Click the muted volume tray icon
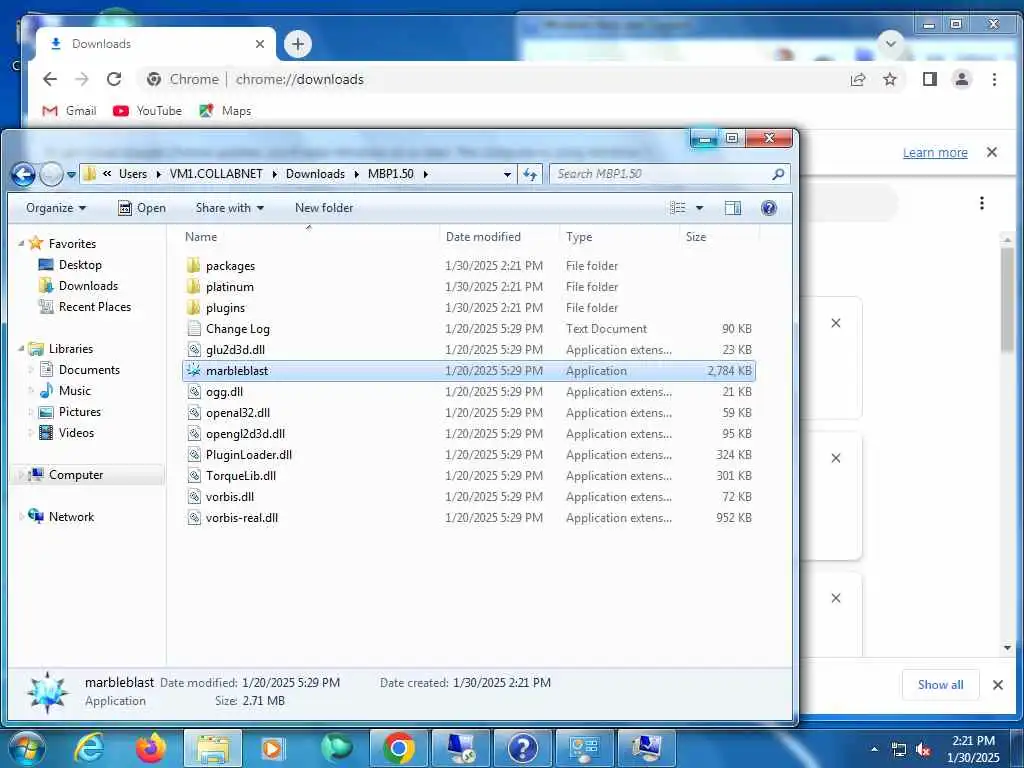 (x=923, y=750)
